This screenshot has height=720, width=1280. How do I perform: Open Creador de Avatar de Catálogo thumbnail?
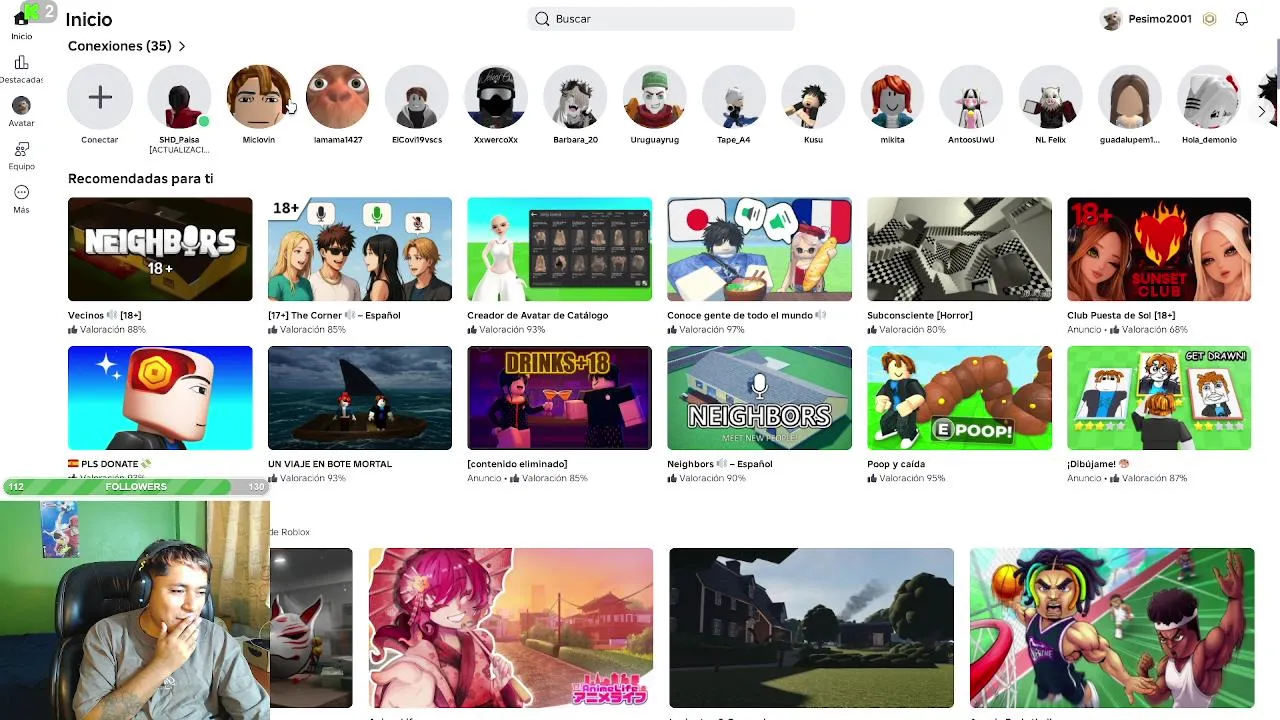pyautogui.click(x=560, y=249)
